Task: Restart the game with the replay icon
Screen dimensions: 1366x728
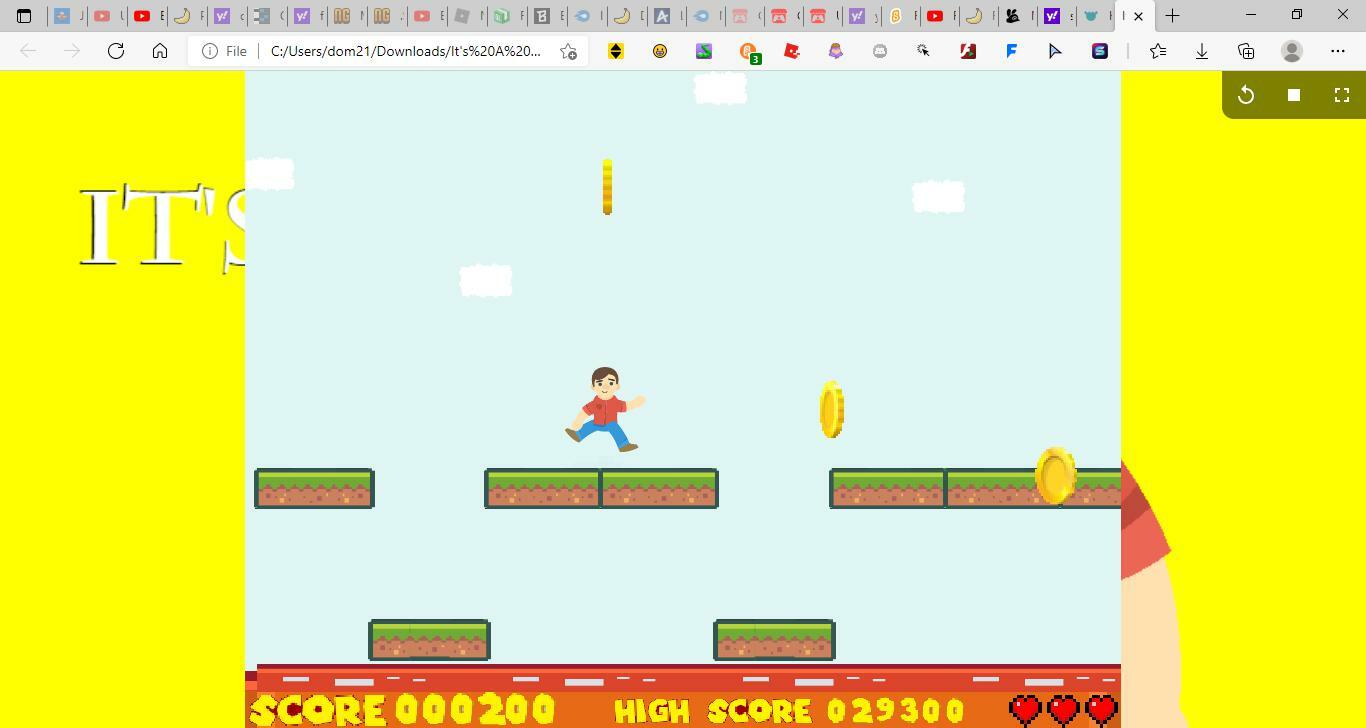Action: click(x=1246, y=95)
